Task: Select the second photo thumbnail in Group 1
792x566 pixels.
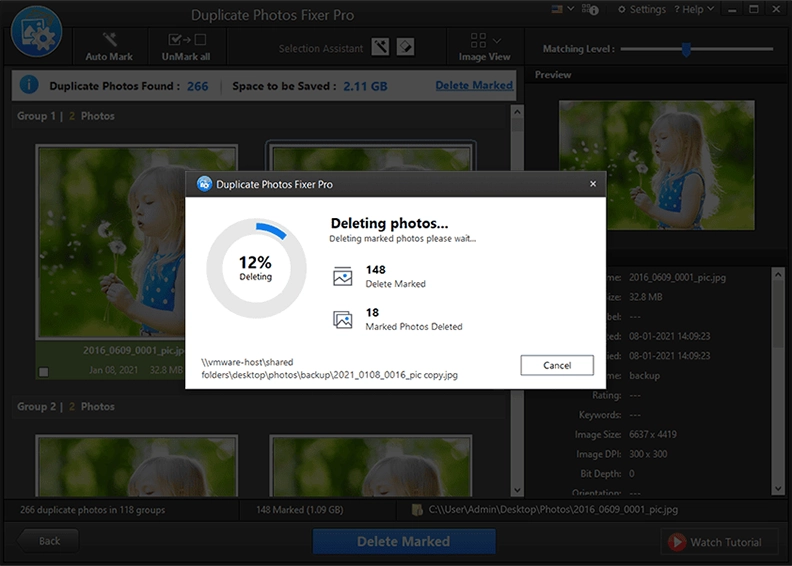Action: point(371,158)
